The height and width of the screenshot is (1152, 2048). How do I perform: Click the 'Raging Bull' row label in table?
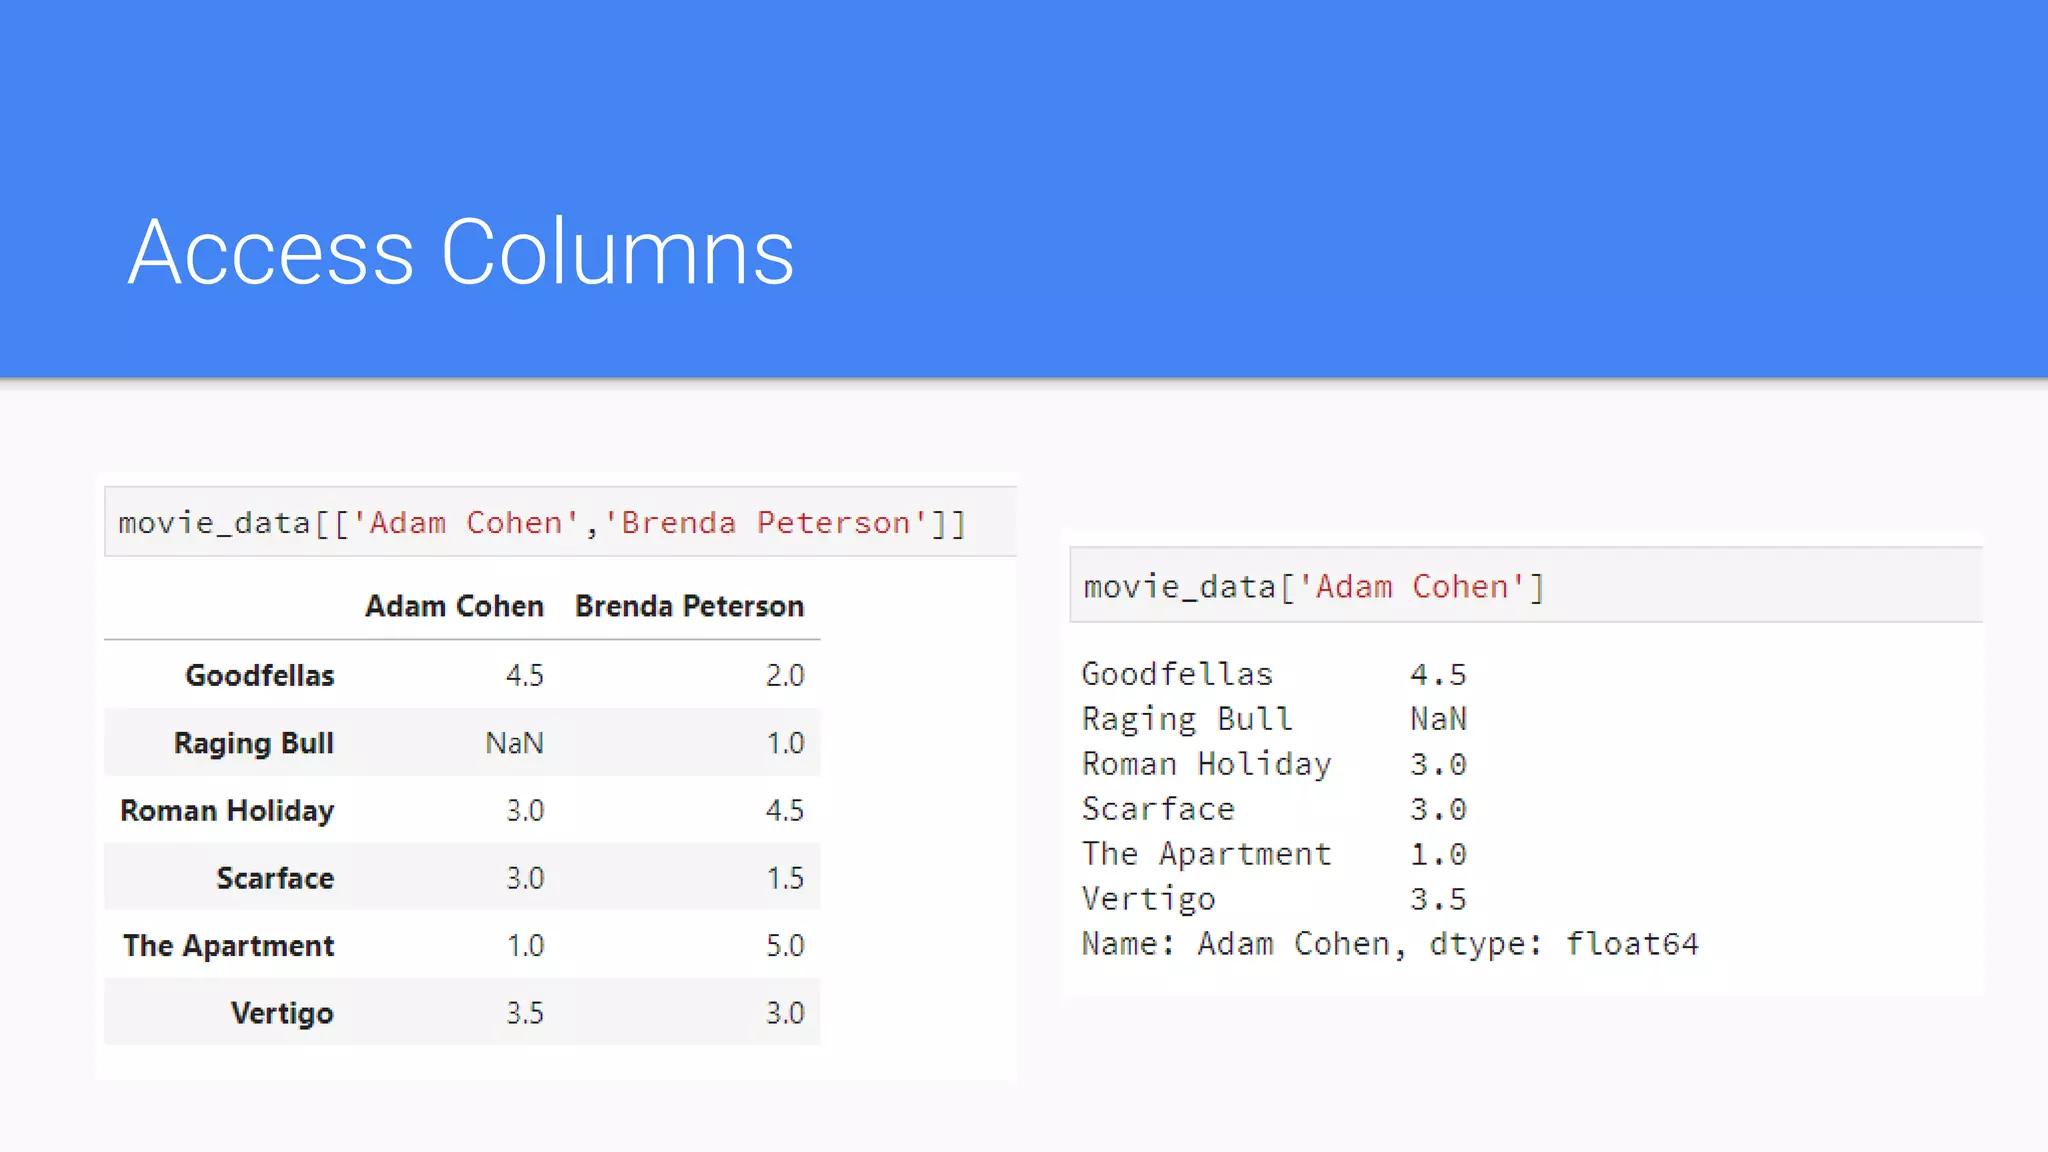click(254, 743)
